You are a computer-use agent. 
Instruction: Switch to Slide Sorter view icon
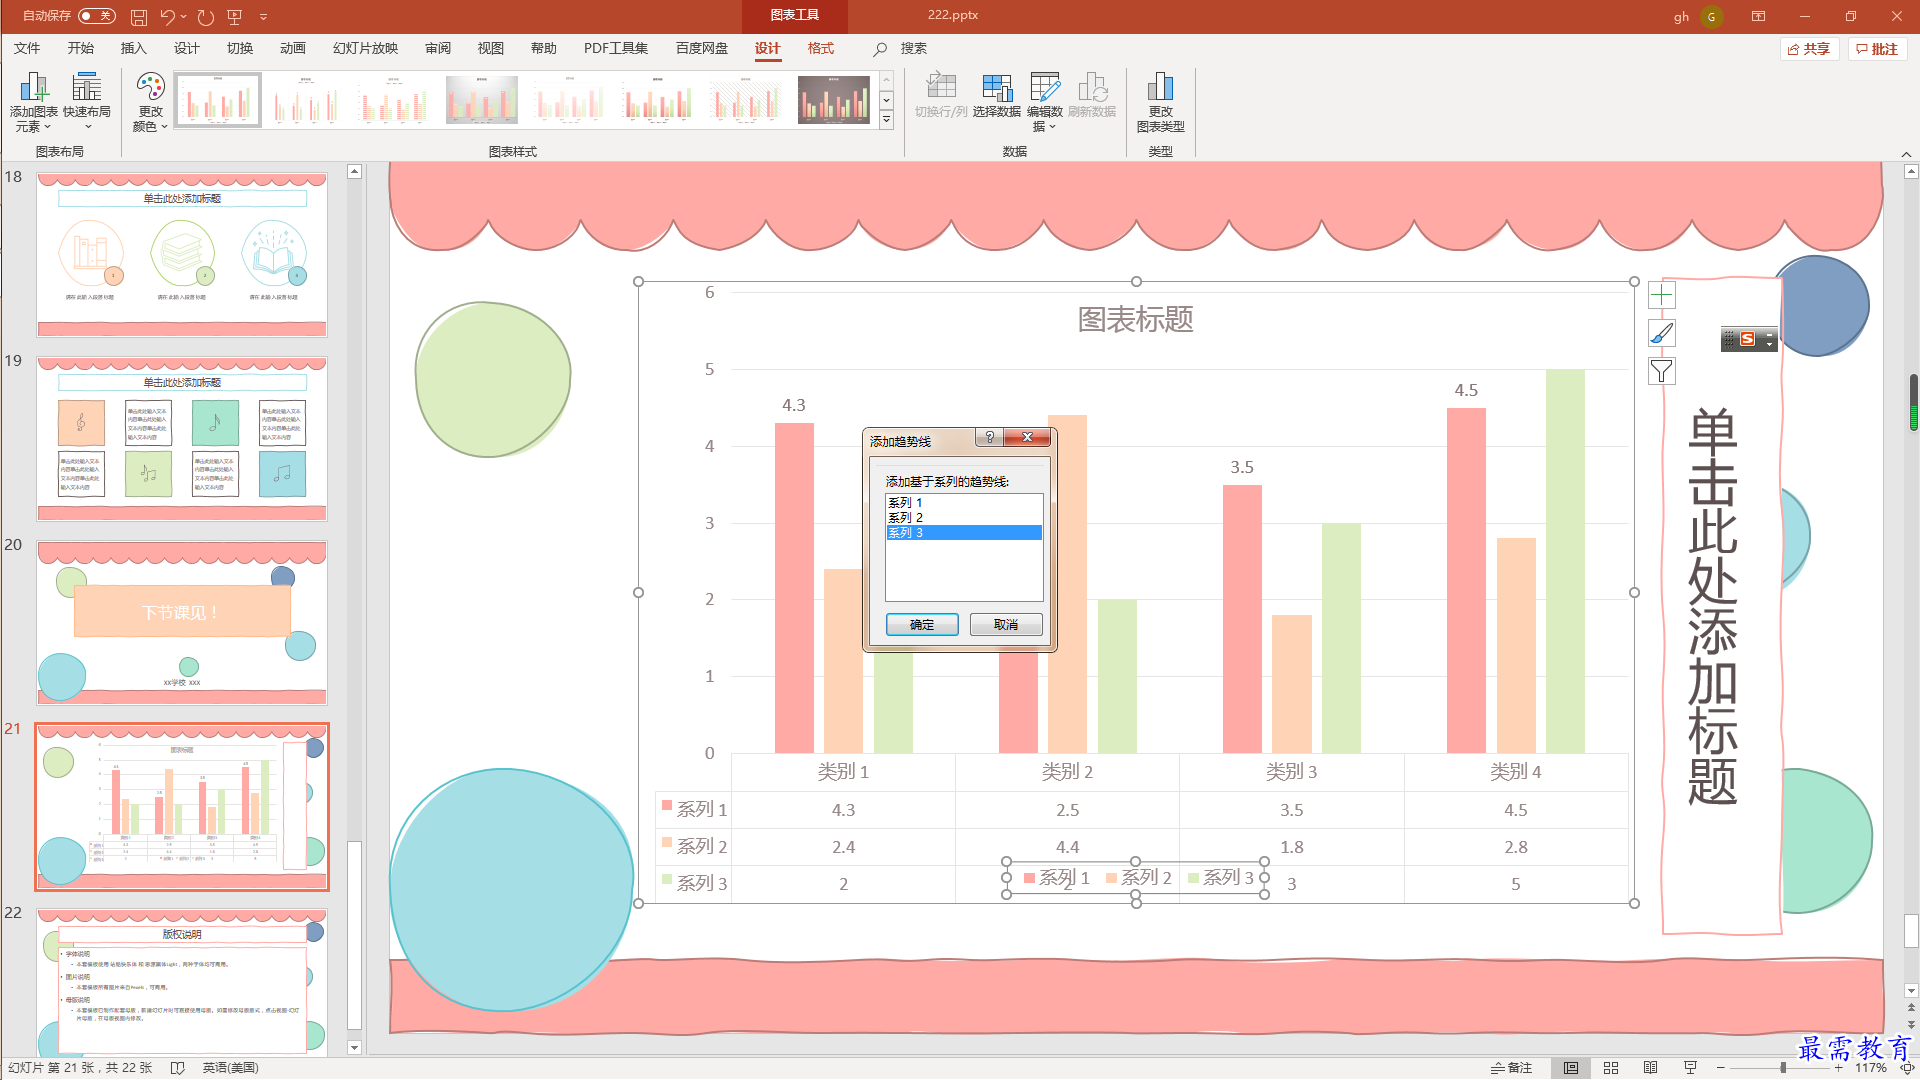[x=1611, y=1068]
